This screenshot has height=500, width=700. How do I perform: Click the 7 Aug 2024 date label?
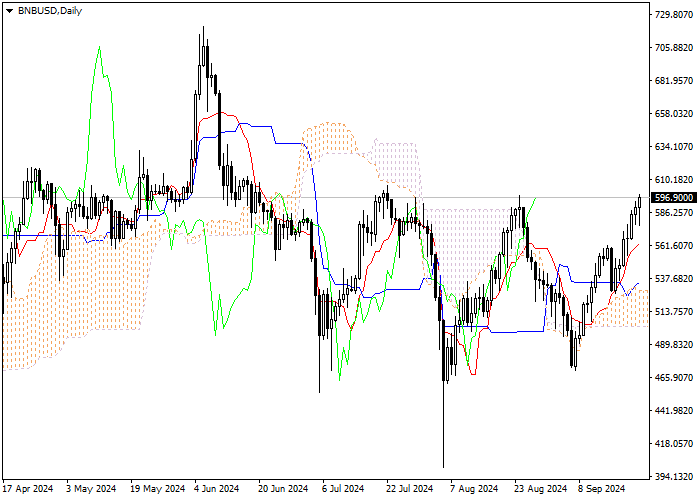(x=474, y=489)
